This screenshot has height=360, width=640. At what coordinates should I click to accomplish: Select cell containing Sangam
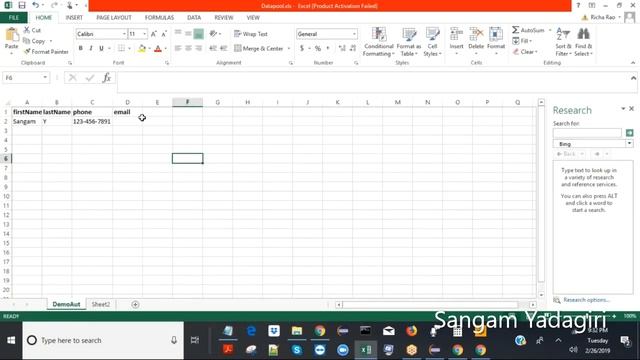pos(27,121)
